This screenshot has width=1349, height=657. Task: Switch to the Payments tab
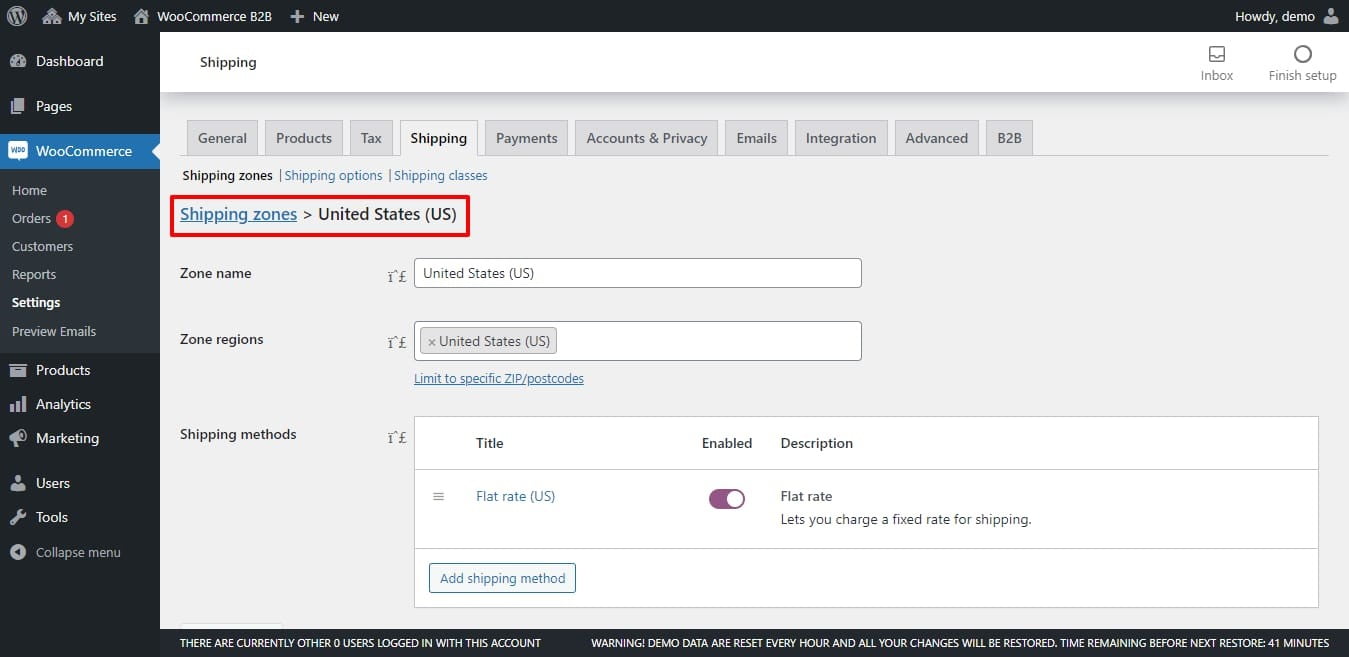[x=527, y=138]
